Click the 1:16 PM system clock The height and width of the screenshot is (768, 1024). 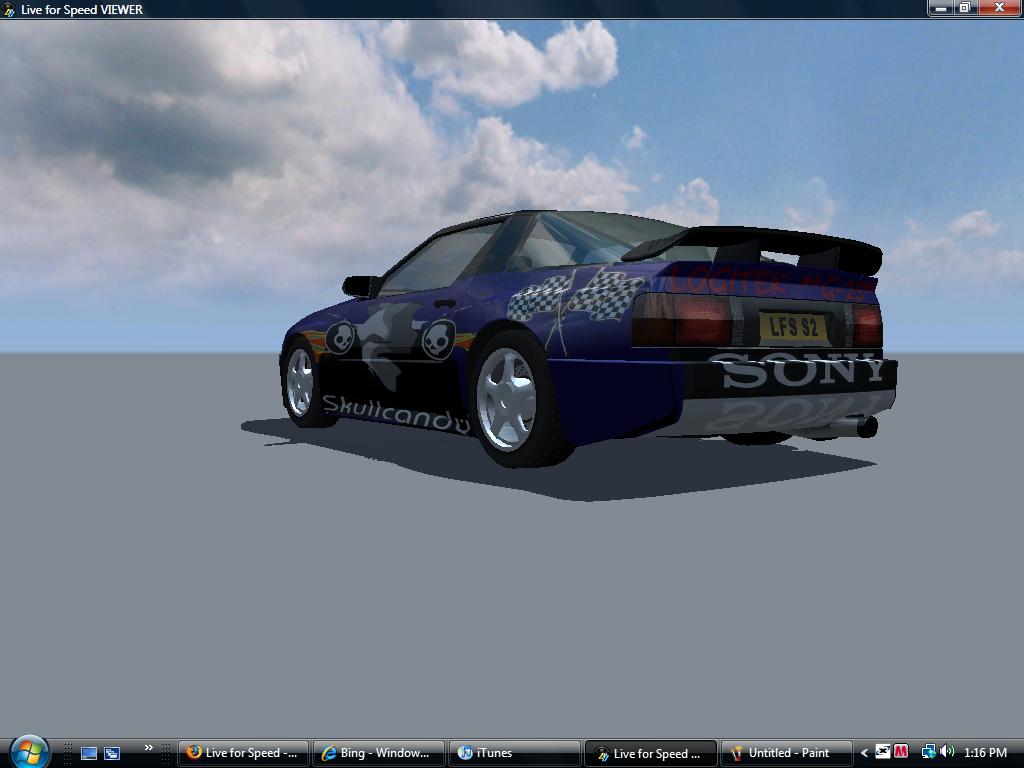click(x=985, y=753)
